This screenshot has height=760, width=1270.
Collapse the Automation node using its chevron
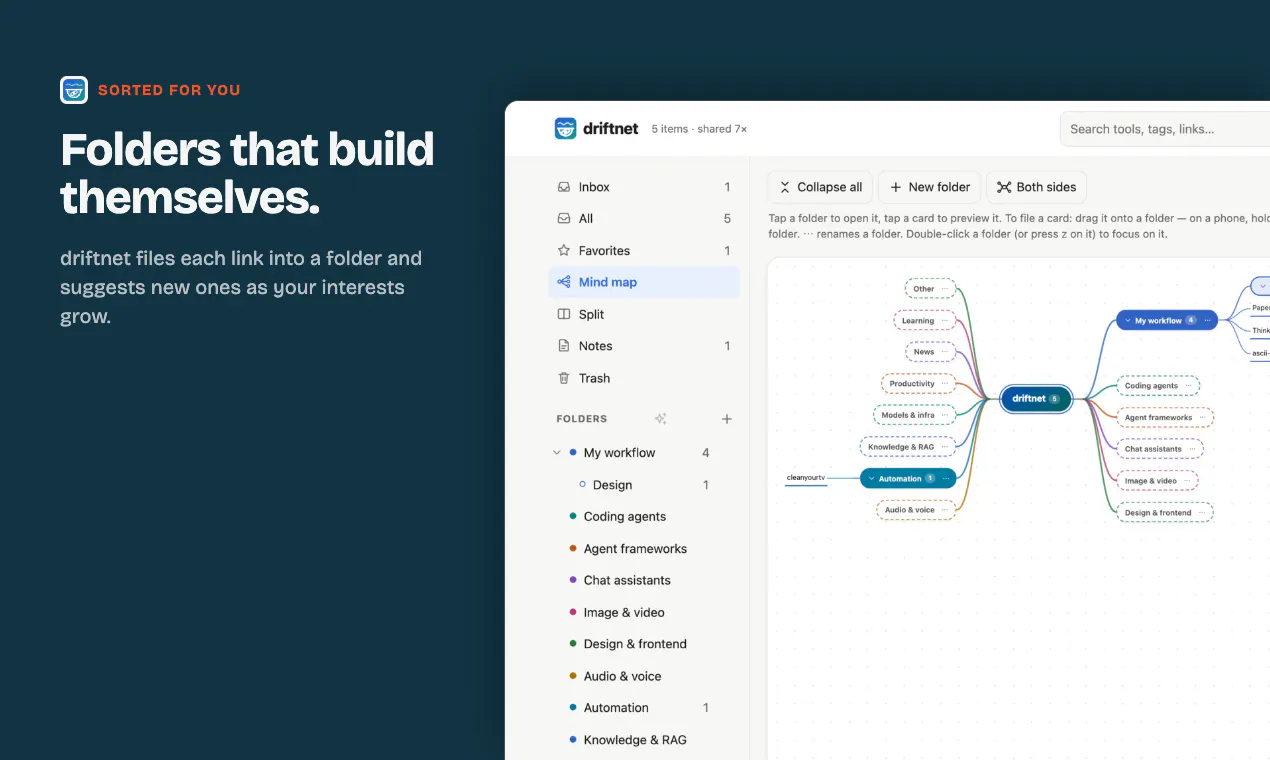point(871,479)
